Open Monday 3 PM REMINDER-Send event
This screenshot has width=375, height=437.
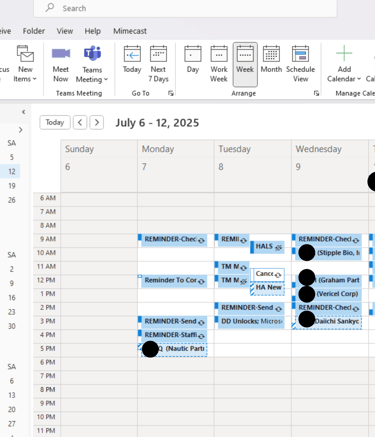click(x=173, y=322)
